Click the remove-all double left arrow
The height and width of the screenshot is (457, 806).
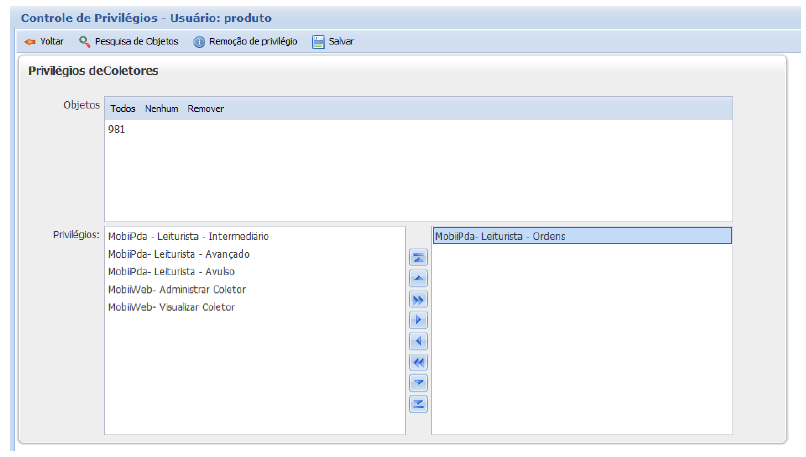(x=419, y=362)
